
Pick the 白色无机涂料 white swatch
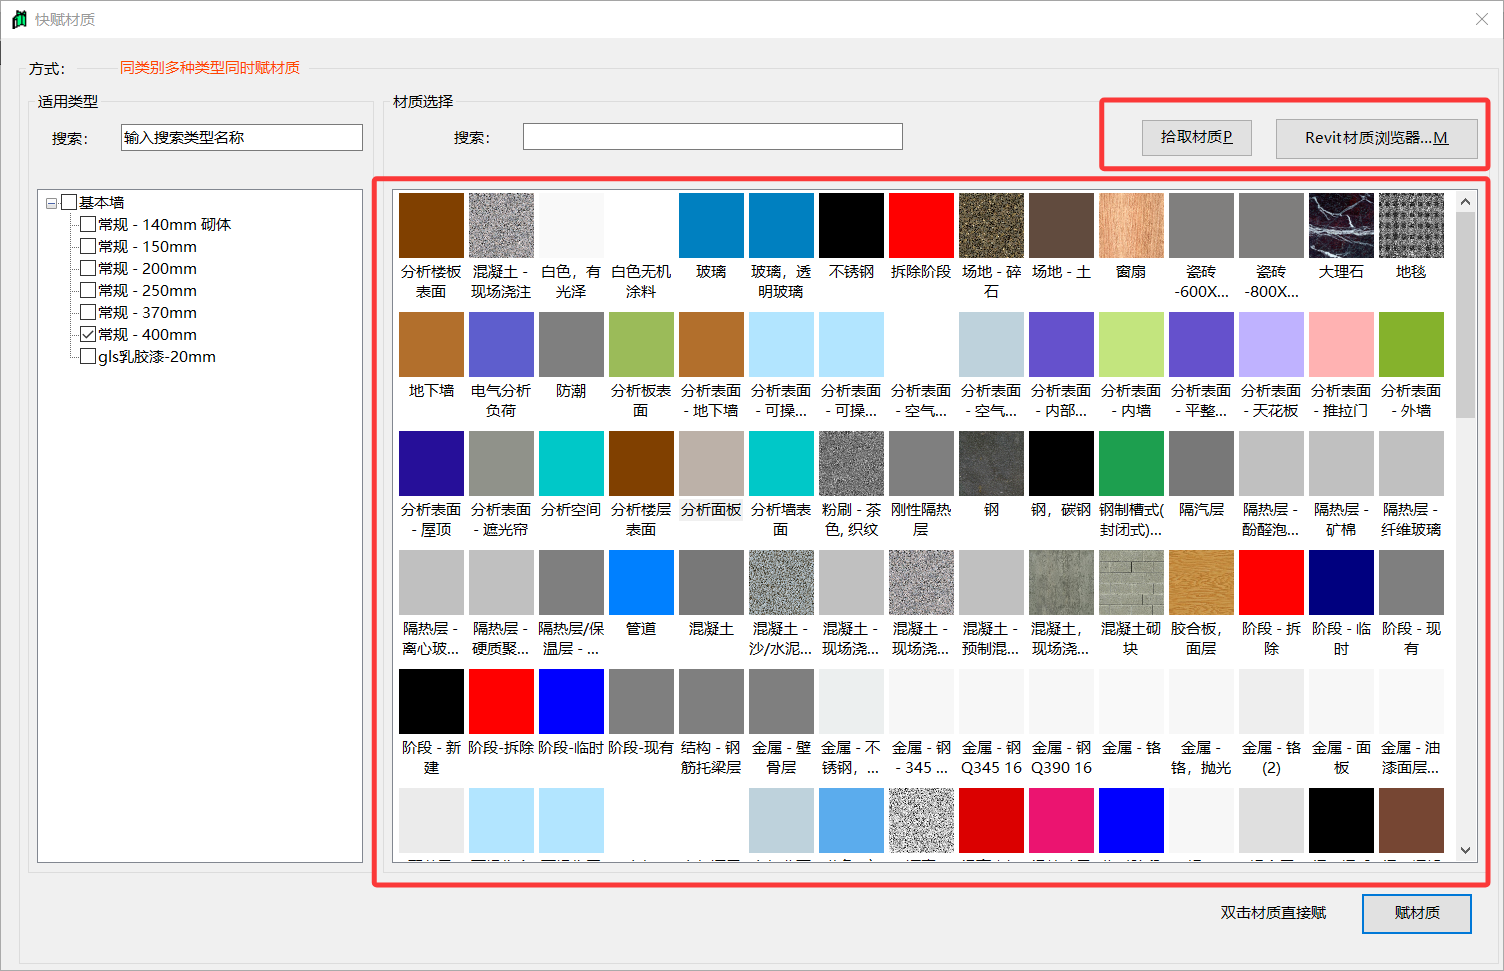[x=641, y=226]
